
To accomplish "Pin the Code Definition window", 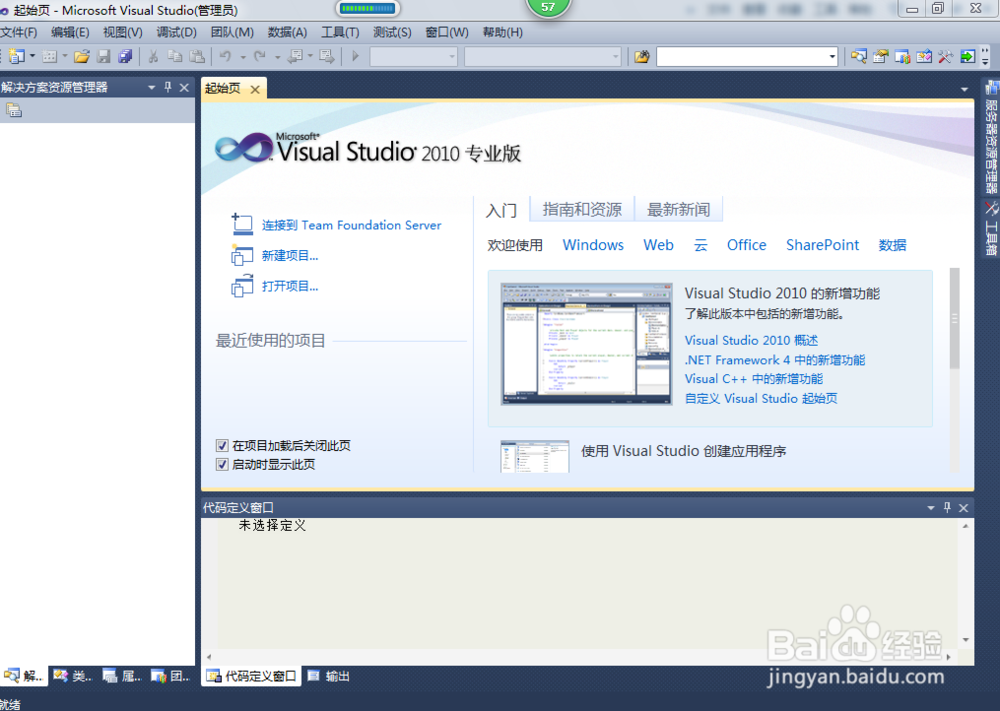I will [x=947, y=508].
